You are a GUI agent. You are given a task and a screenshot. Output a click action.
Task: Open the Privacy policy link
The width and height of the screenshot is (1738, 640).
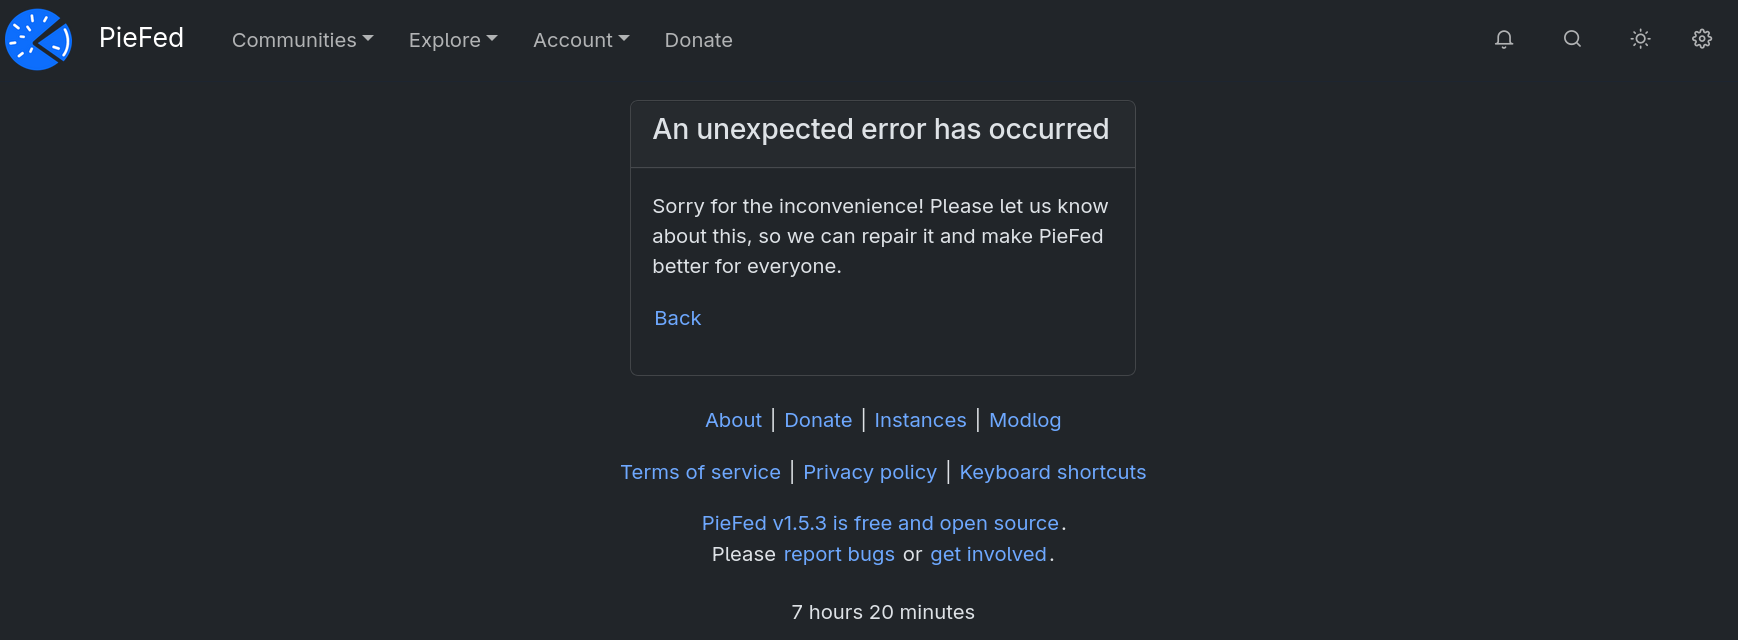click(870, 472)
